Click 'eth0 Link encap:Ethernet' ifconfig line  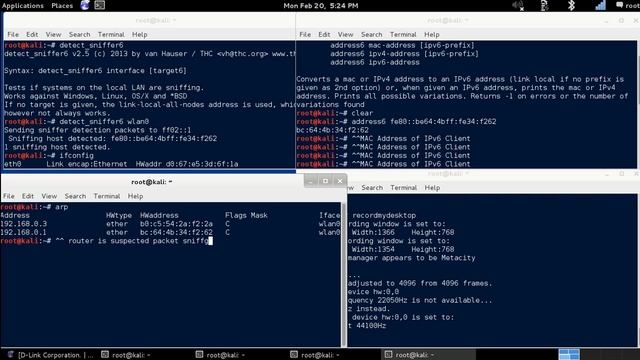121,164
